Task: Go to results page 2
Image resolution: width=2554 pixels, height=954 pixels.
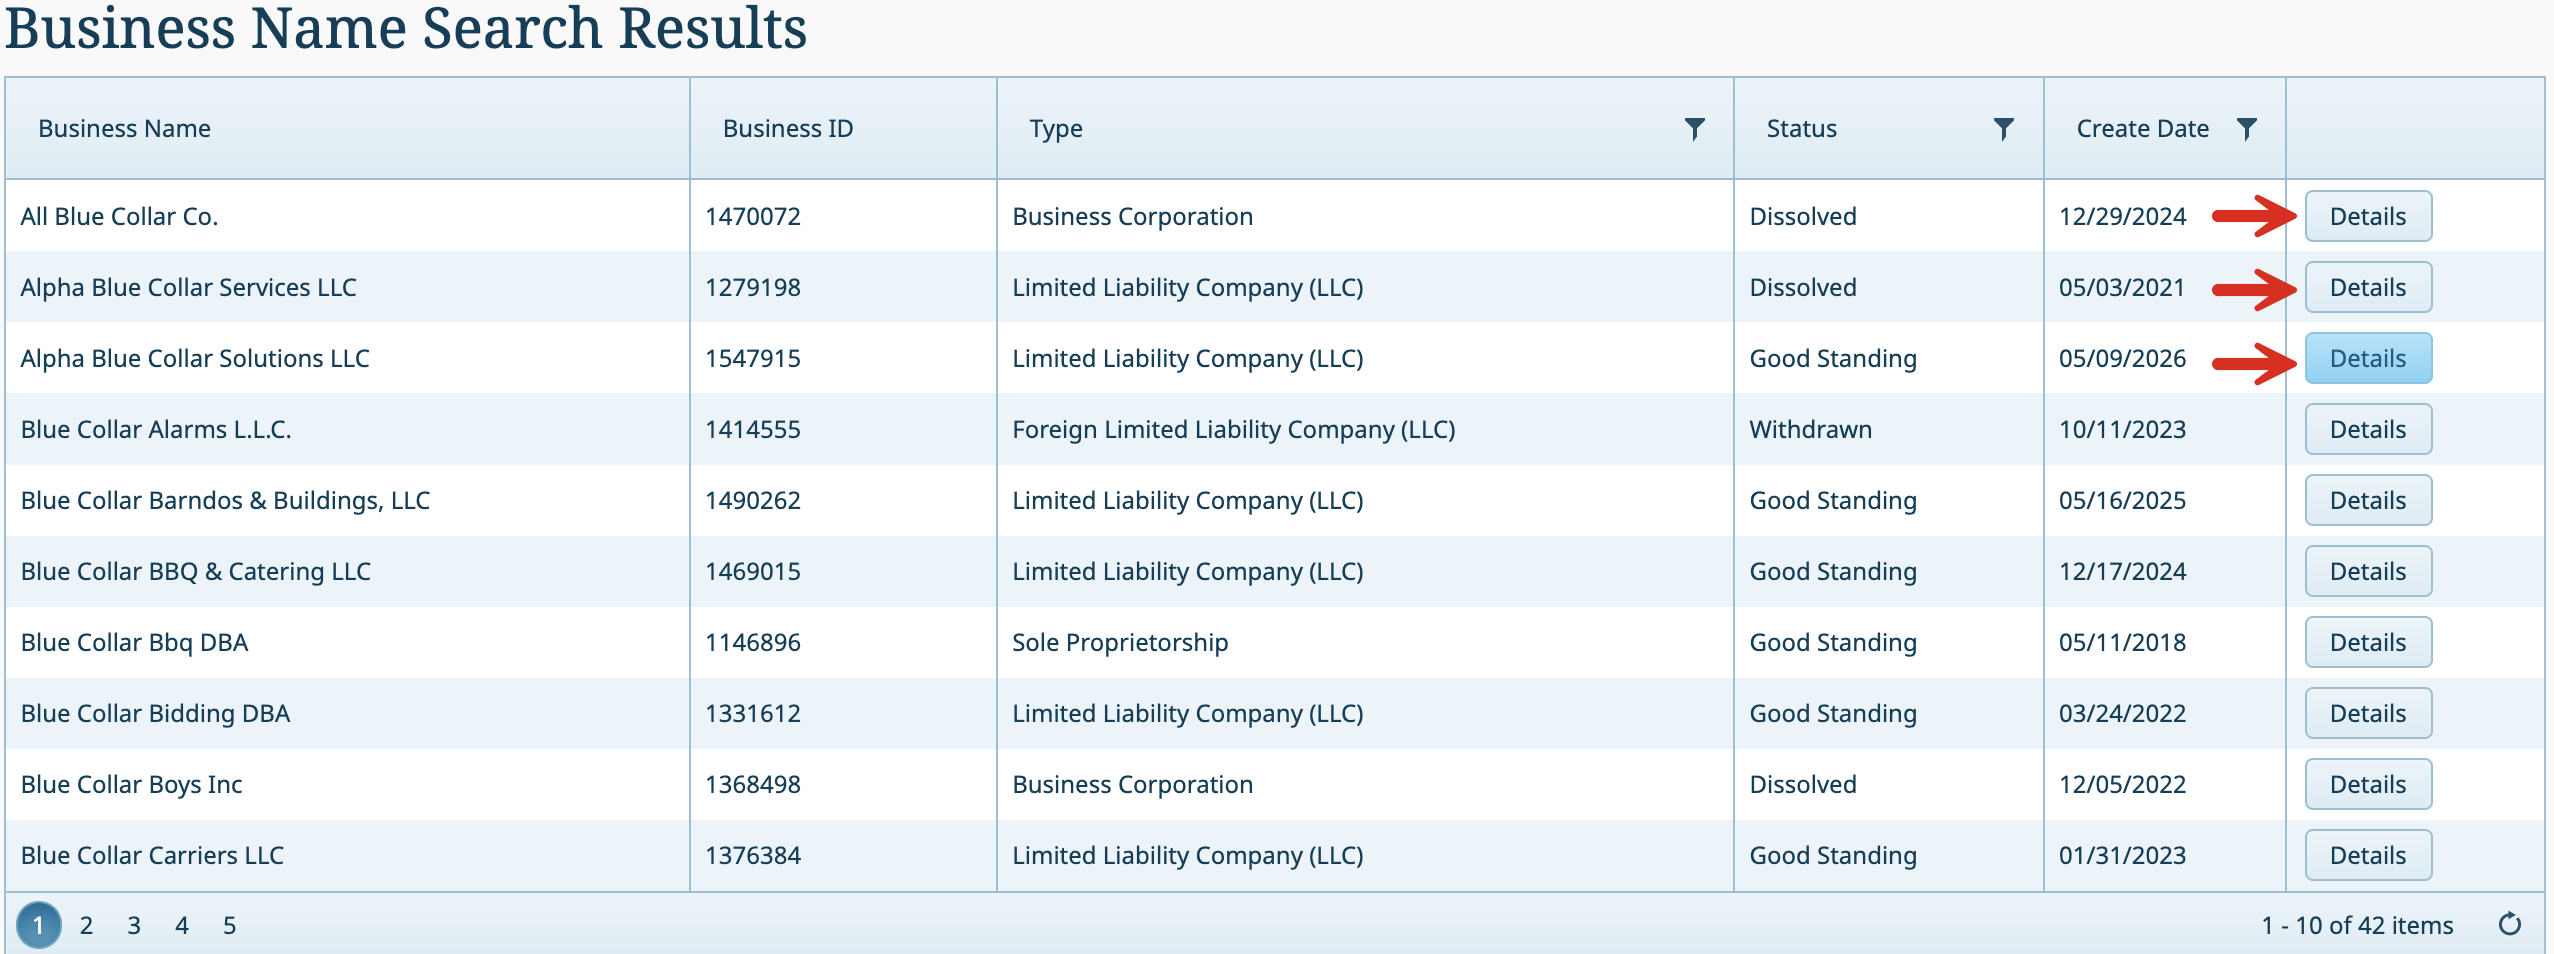Action: click(x=87, y=926)
